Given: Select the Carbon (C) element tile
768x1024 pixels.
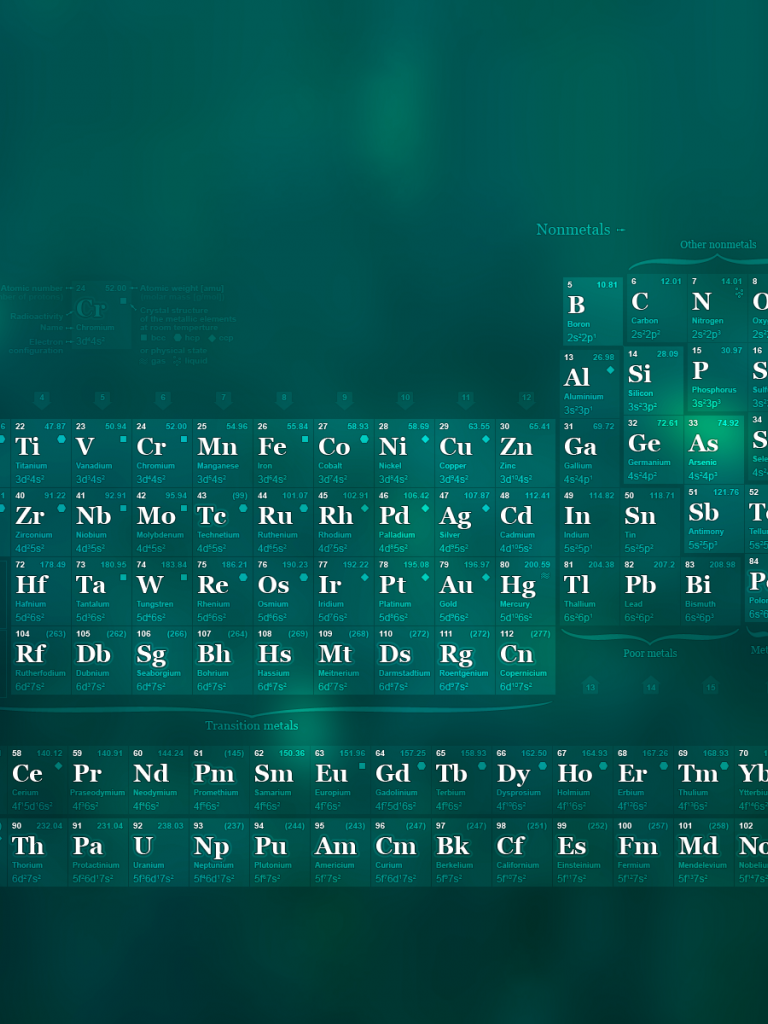Looking at the screenshot, I should (x=655, y=310).
